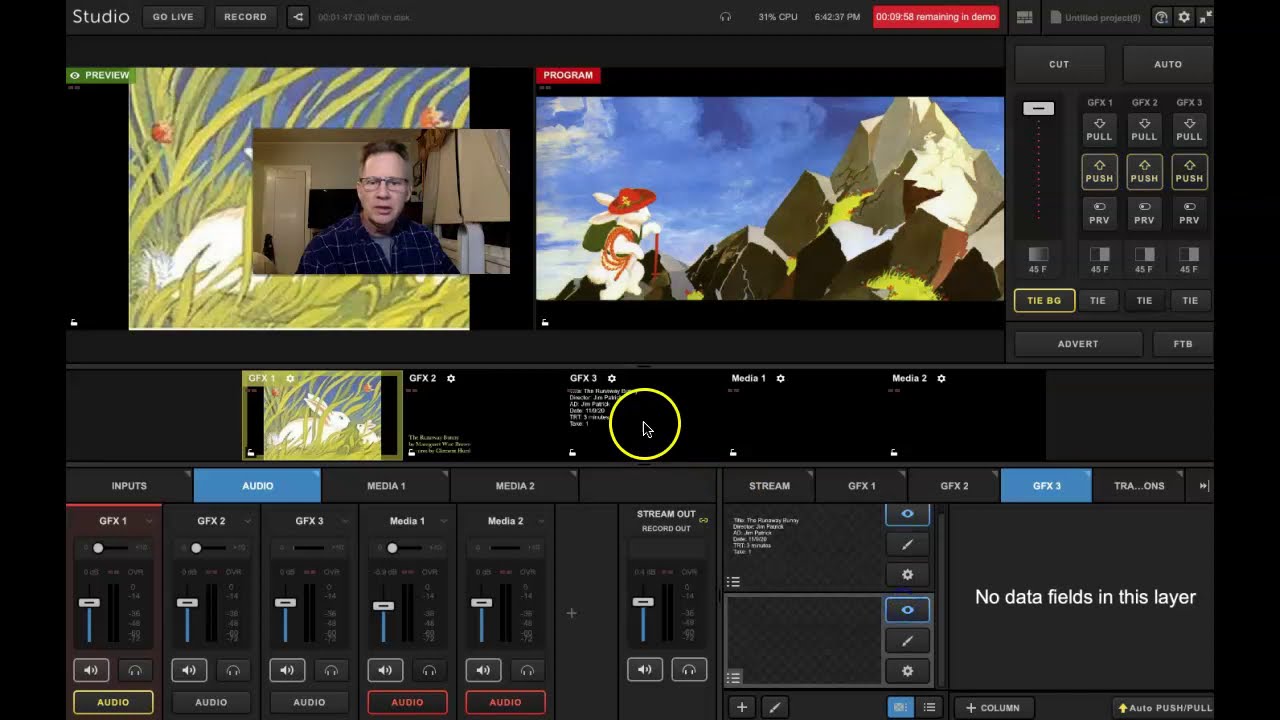The image size is (1280, 720).
Task: Open Media 2 source settings gear
Action: (941, 379)
